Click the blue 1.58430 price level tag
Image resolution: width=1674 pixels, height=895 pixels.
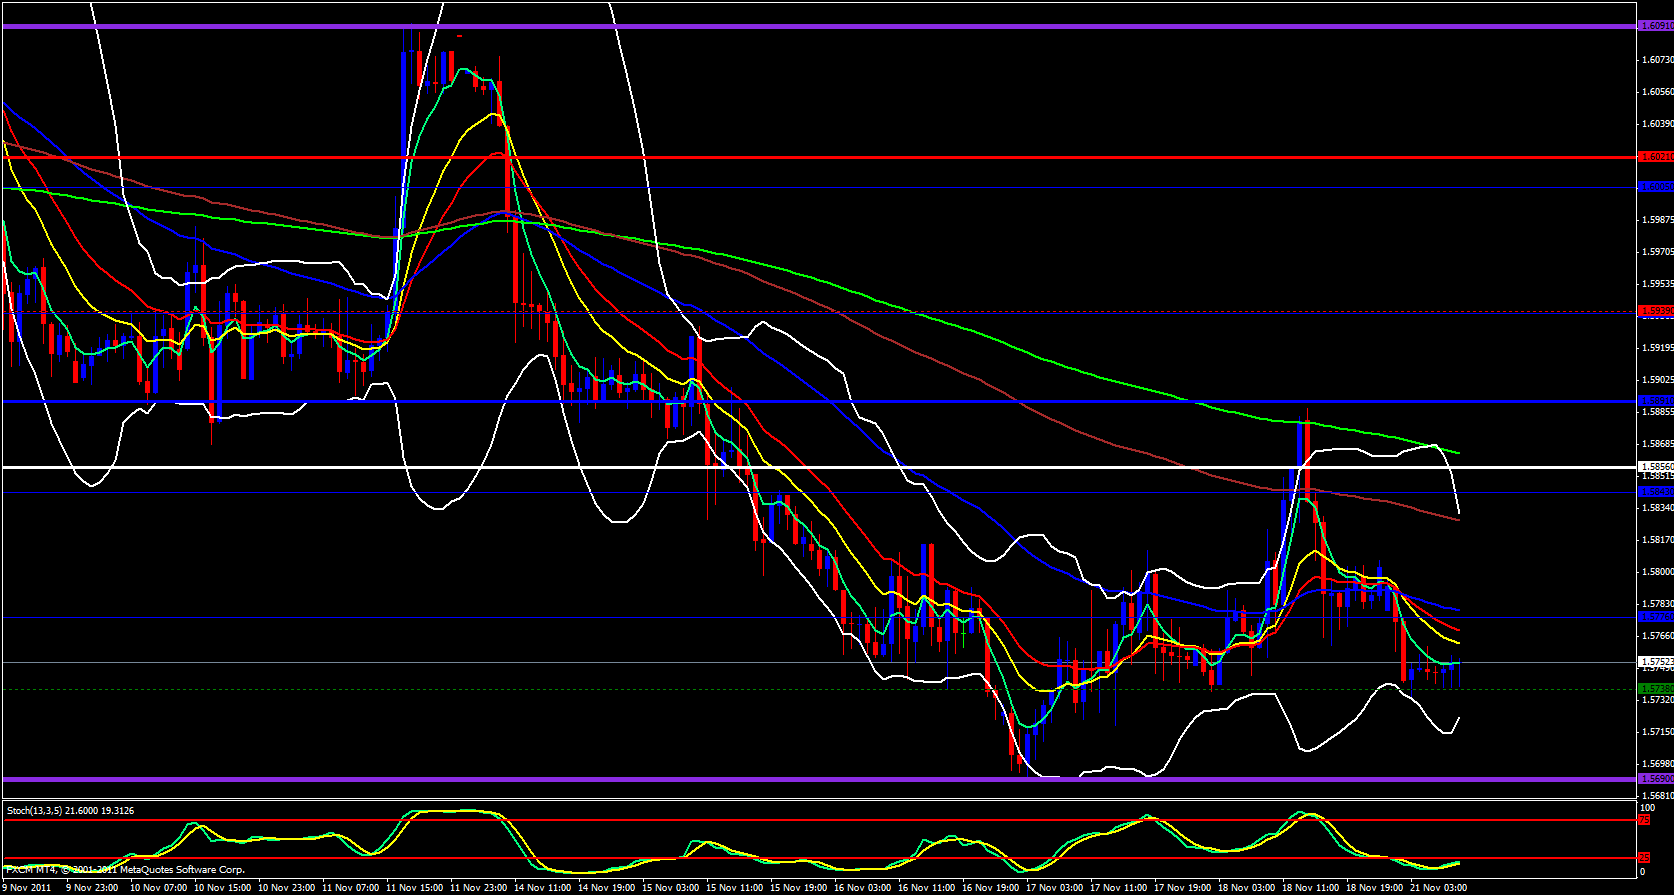click(x=1655, y=492)
